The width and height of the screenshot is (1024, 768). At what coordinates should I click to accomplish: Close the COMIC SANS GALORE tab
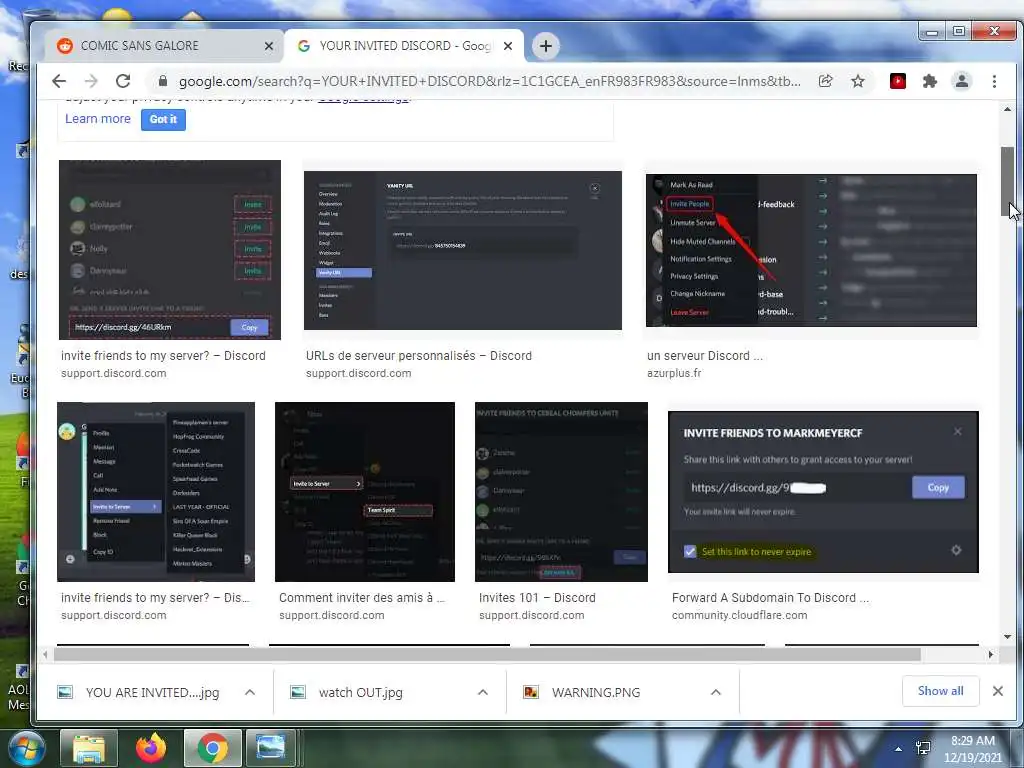click(268, 46)
